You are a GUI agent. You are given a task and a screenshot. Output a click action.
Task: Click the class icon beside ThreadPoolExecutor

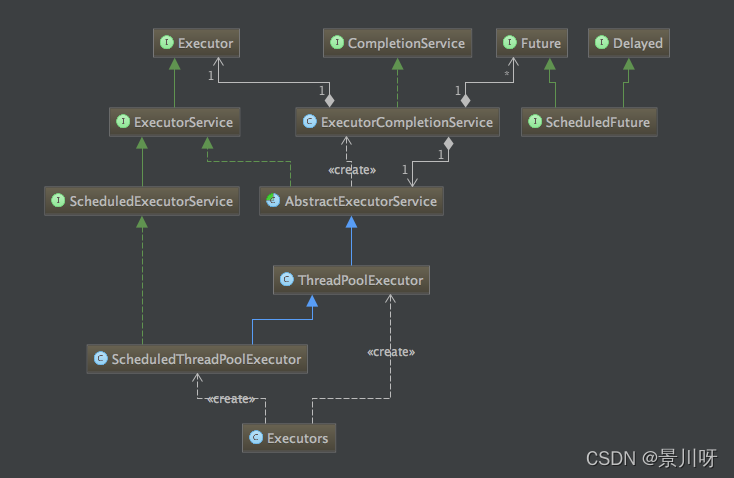coord(286,280)
